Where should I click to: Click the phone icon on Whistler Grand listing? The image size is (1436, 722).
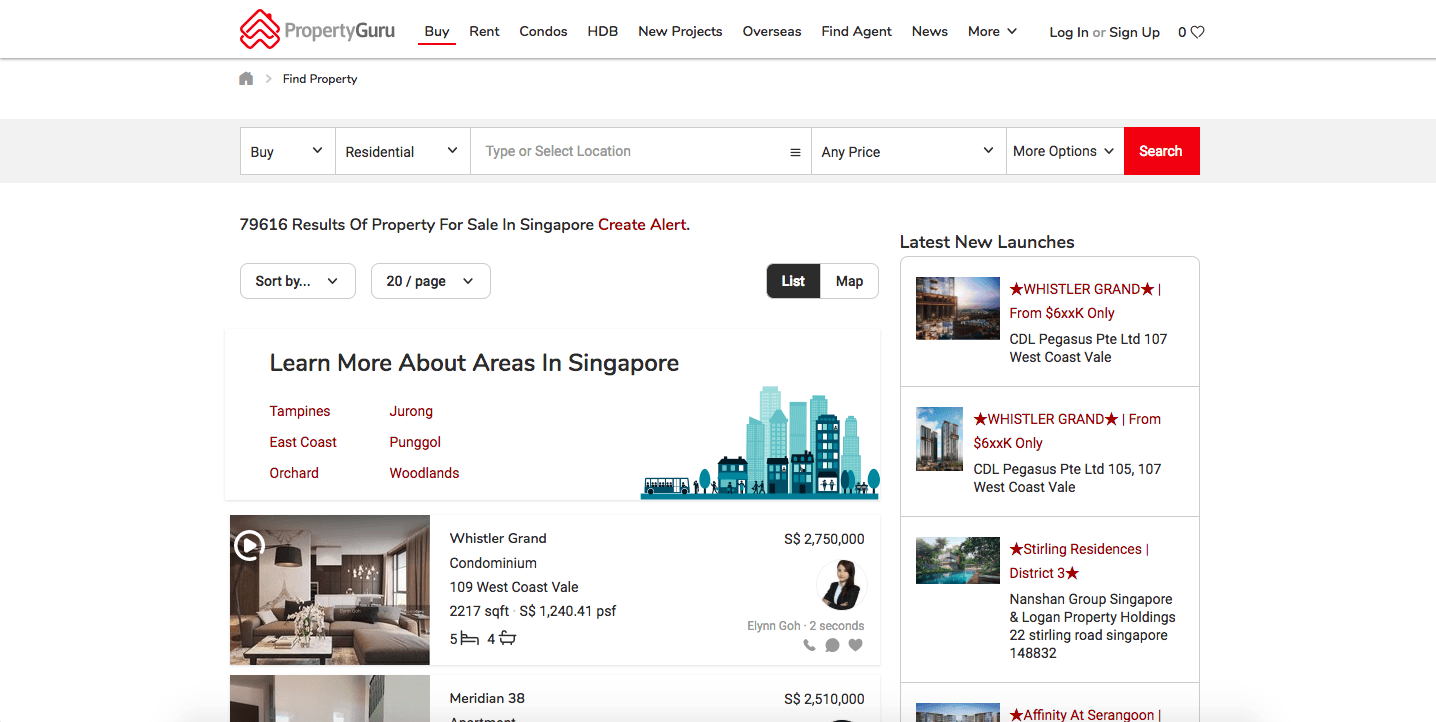pos(809,645)
